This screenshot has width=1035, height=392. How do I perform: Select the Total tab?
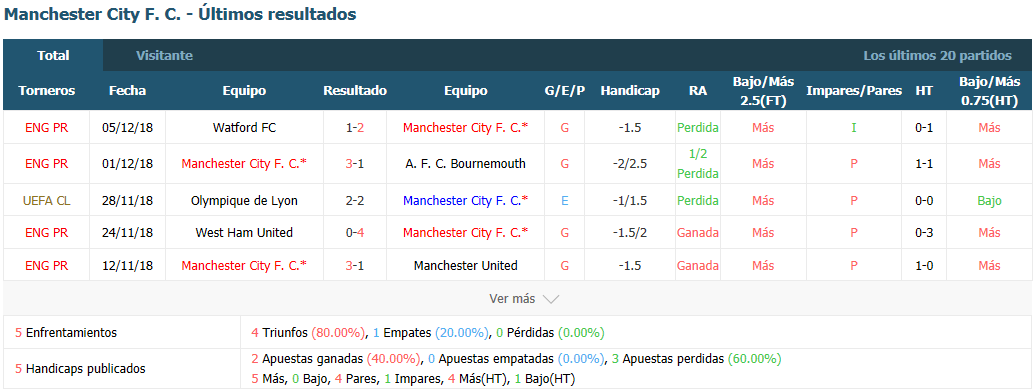click(53, 55)
